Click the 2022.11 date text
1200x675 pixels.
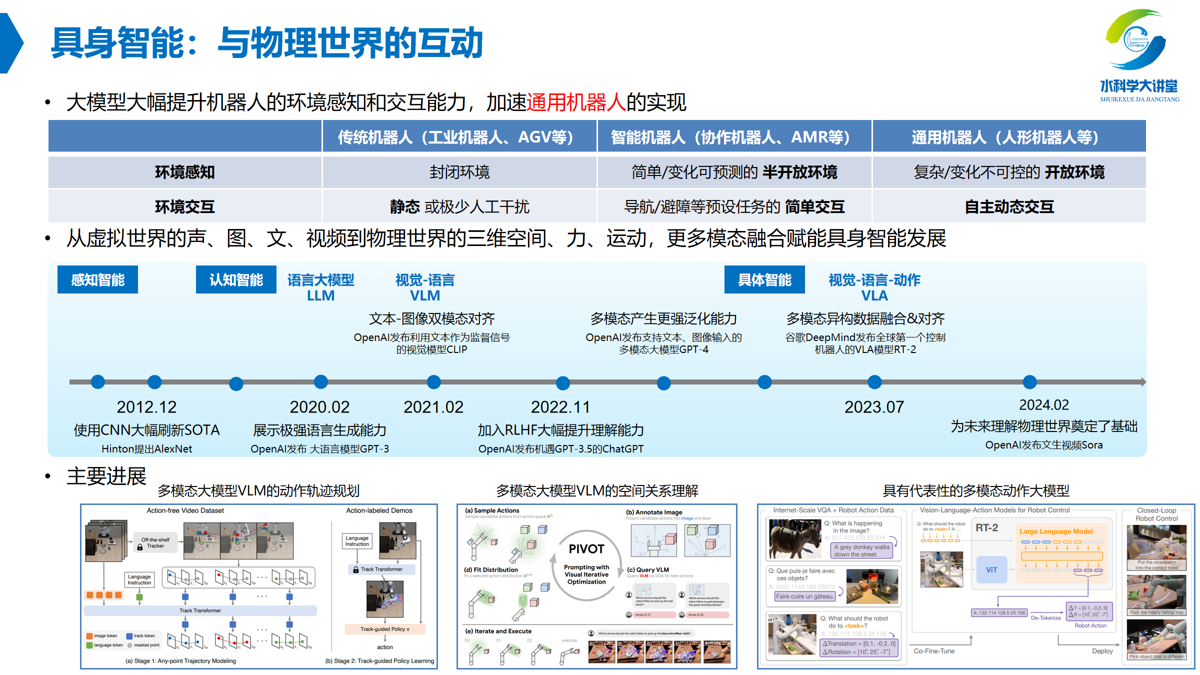[560, 407]
